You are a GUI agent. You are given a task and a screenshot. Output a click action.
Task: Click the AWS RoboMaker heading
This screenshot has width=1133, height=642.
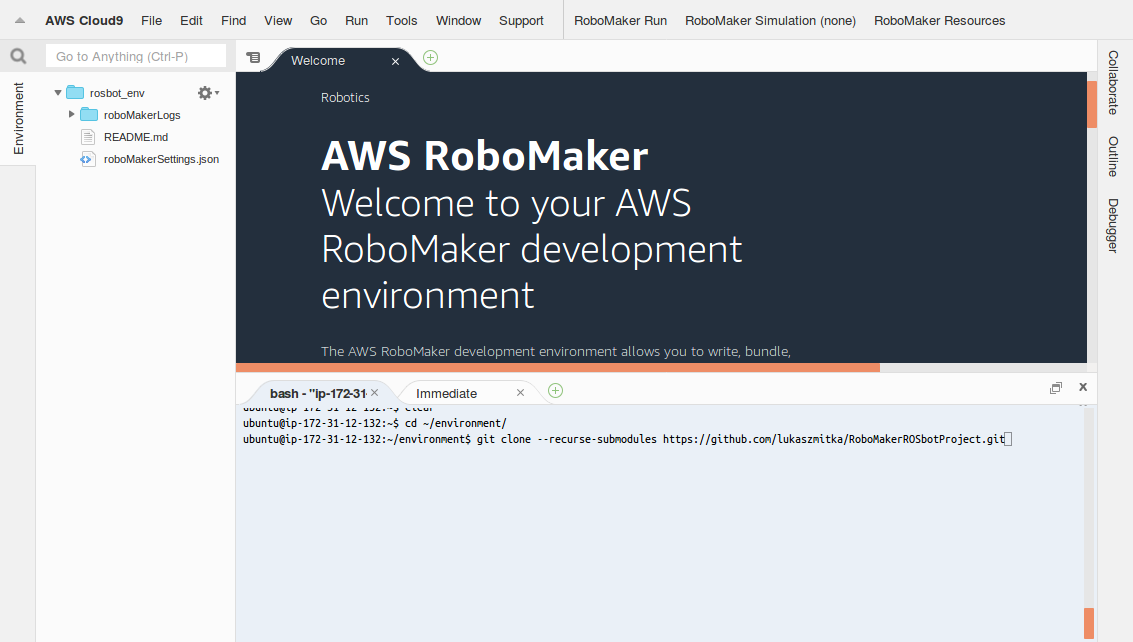click(485, 156)
